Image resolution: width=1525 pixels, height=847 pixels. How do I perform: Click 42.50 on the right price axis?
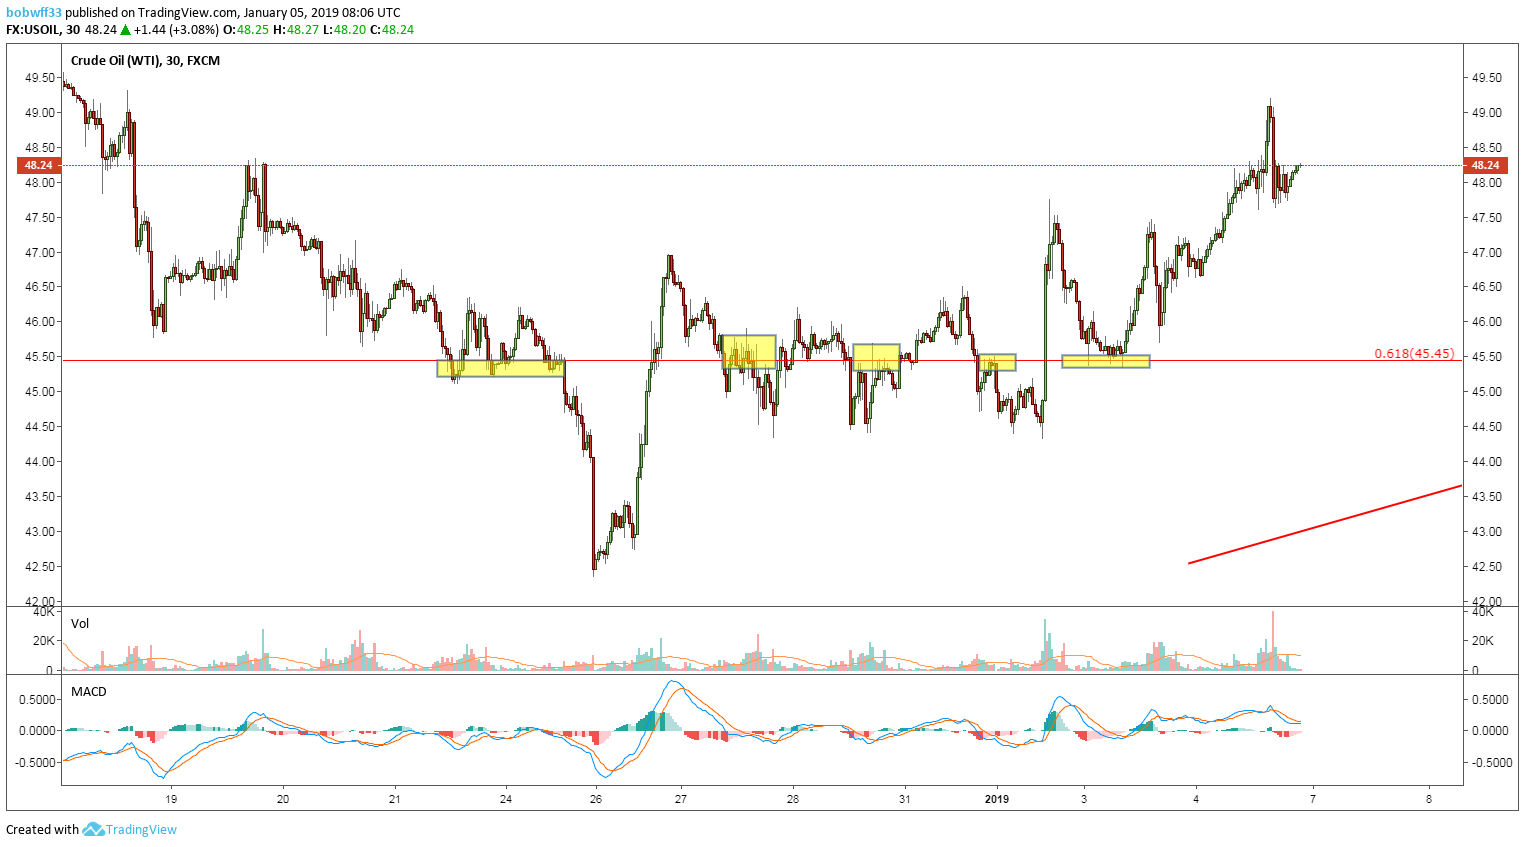tap(1486, 567)
